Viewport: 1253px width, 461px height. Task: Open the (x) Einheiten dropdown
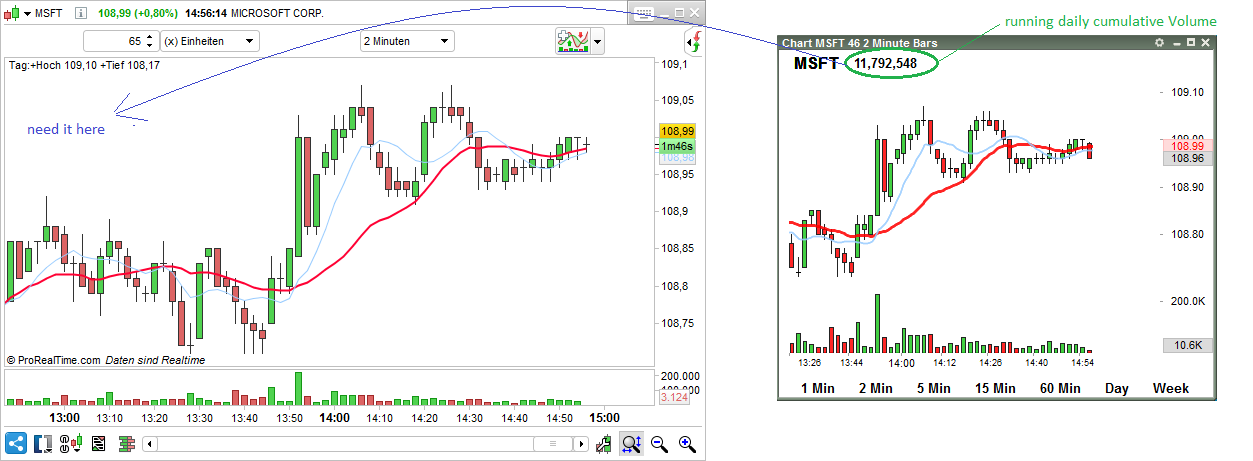pyautogui.click(x=209, y=41)
